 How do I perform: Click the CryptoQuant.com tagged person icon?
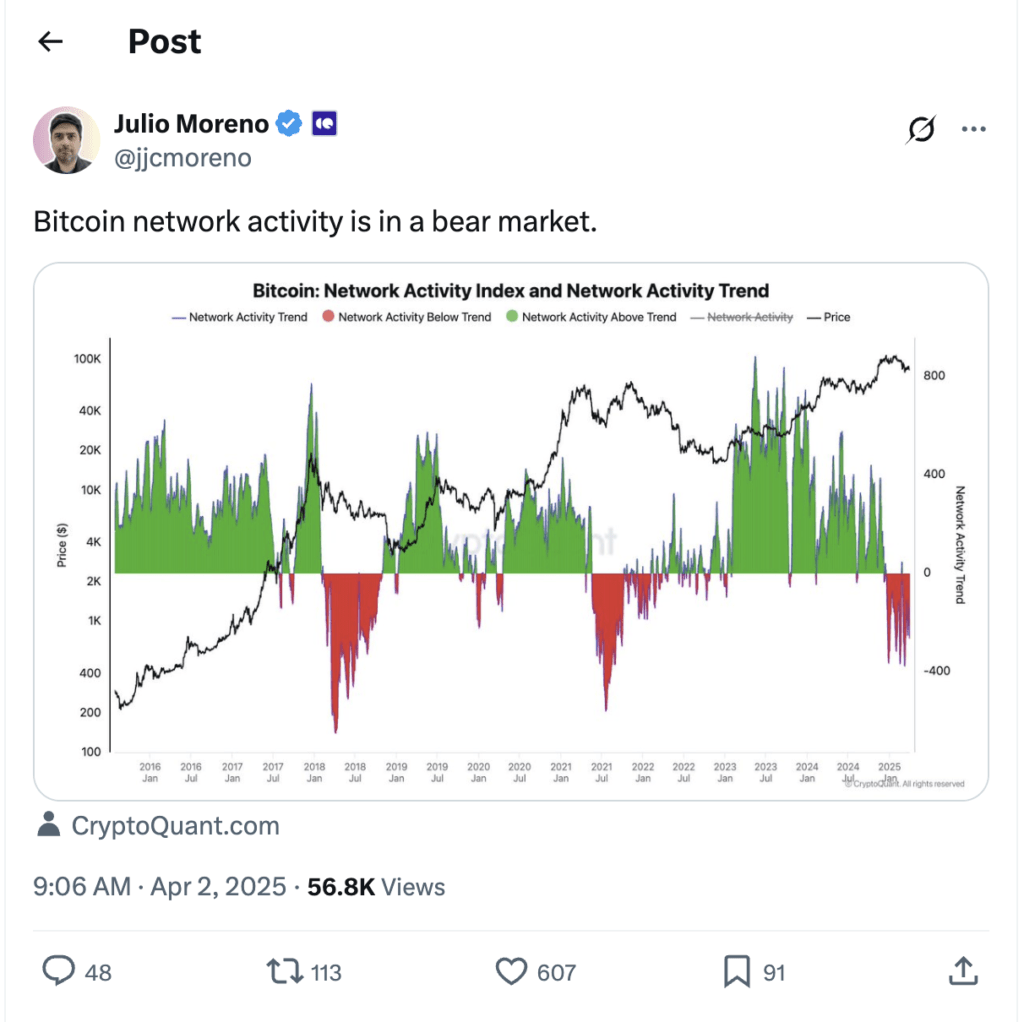click(x=48, y=825)
